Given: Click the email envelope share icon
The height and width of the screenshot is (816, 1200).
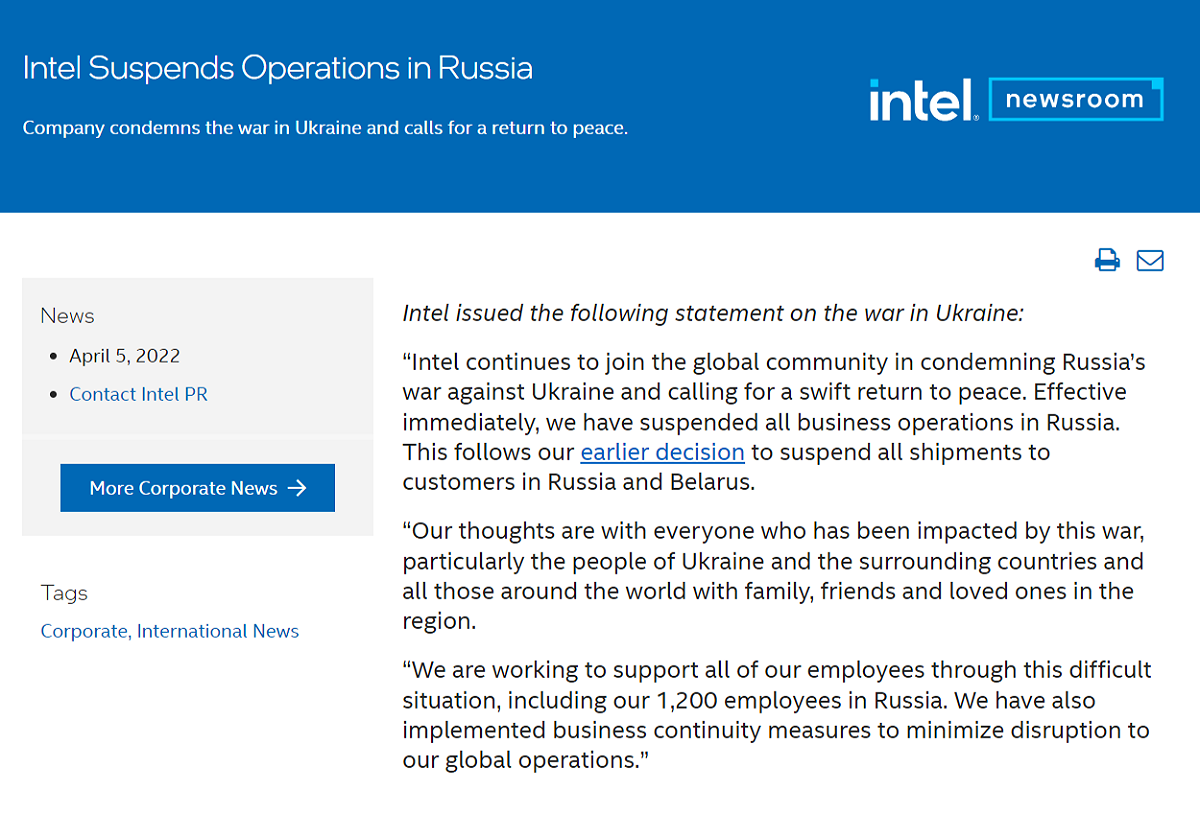Looking at the screenshot, I should coord(1150,260).
